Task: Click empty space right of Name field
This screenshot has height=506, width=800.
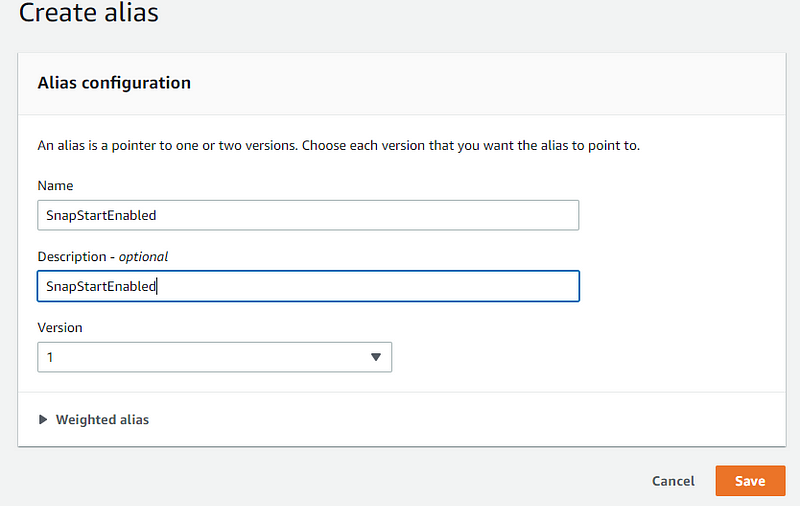Action: pyautogui.click(x=682, y=215)
